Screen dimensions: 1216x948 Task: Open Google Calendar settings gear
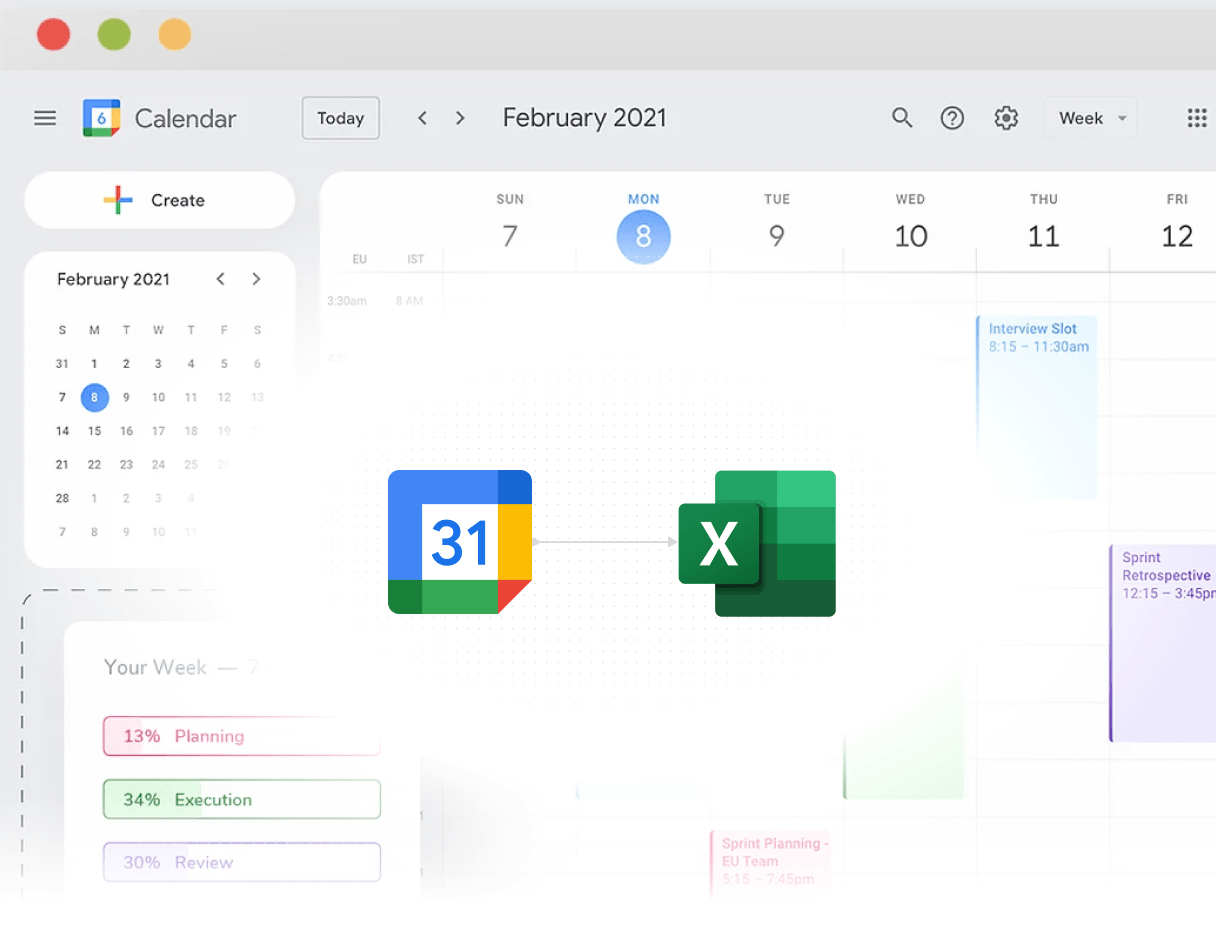1006,118
